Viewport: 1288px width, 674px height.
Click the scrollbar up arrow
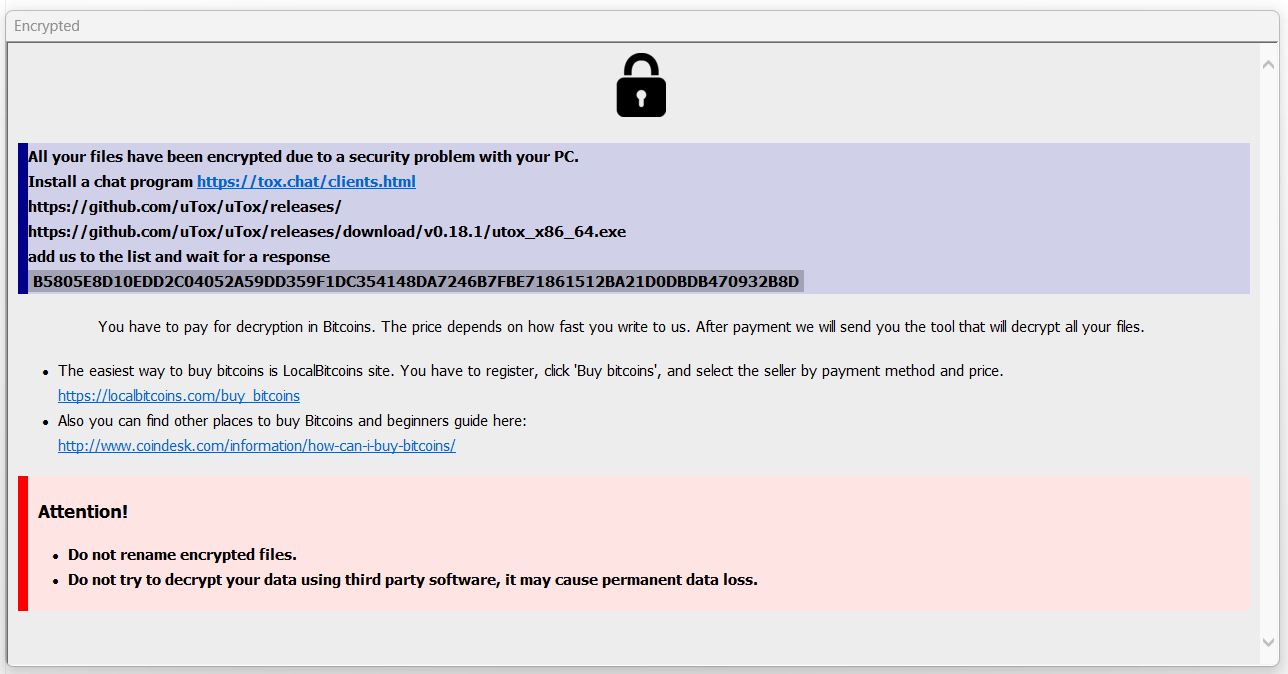1268,64
